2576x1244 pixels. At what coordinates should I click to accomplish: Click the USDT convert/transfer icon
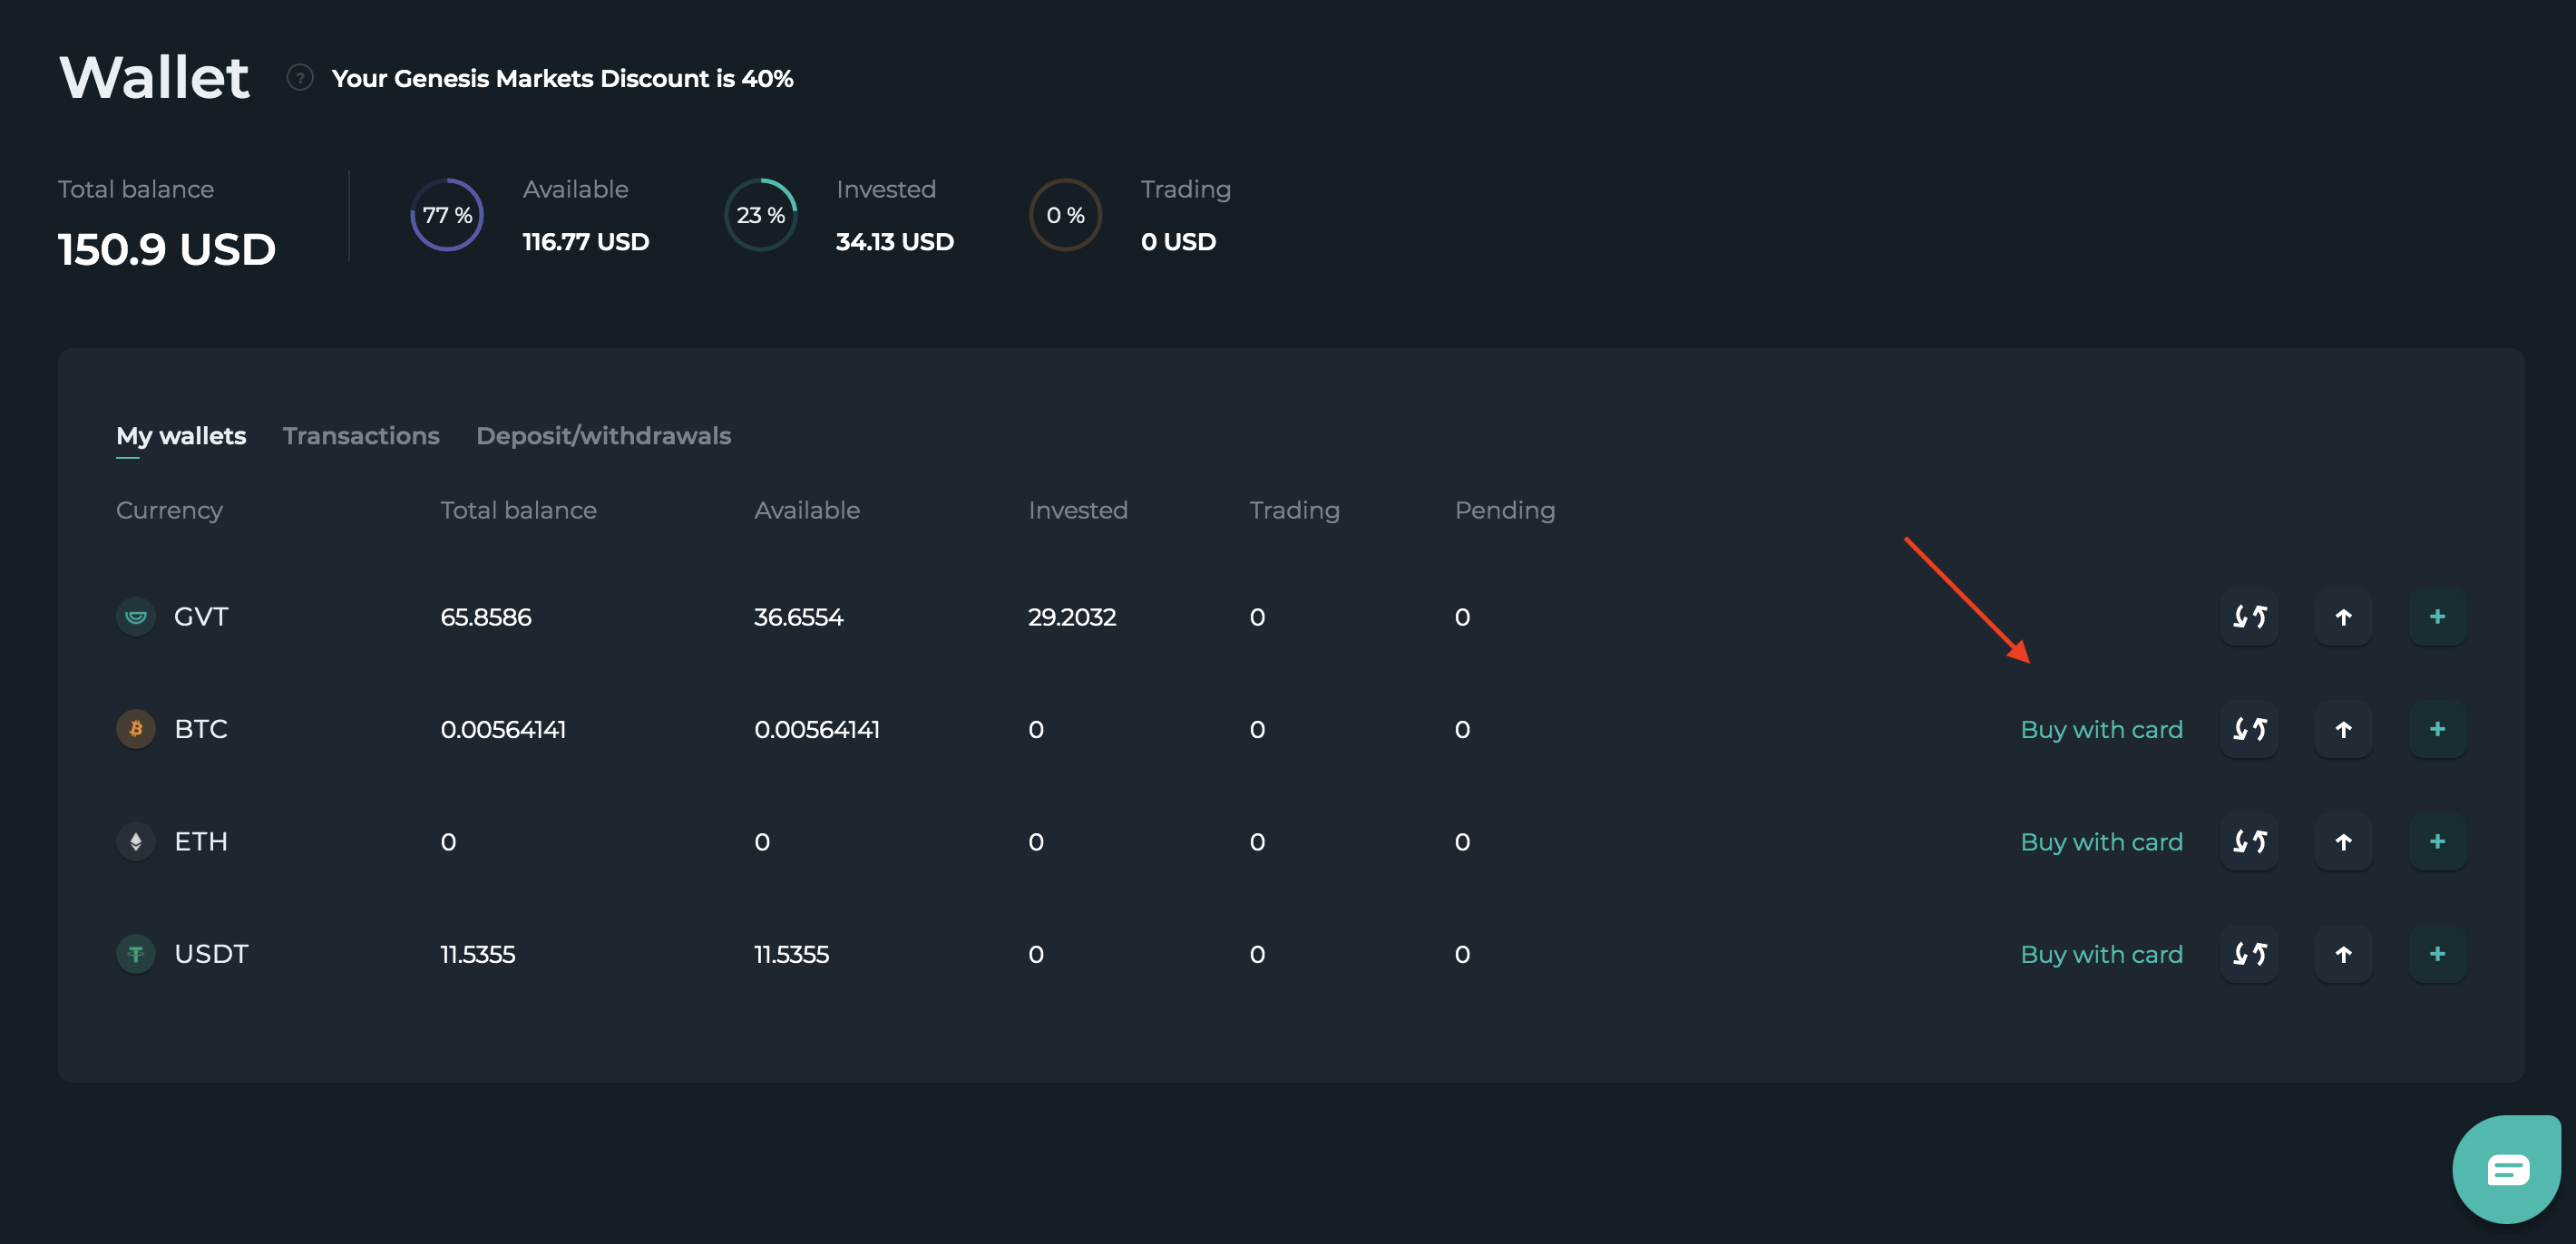[x=2248, y=954]
